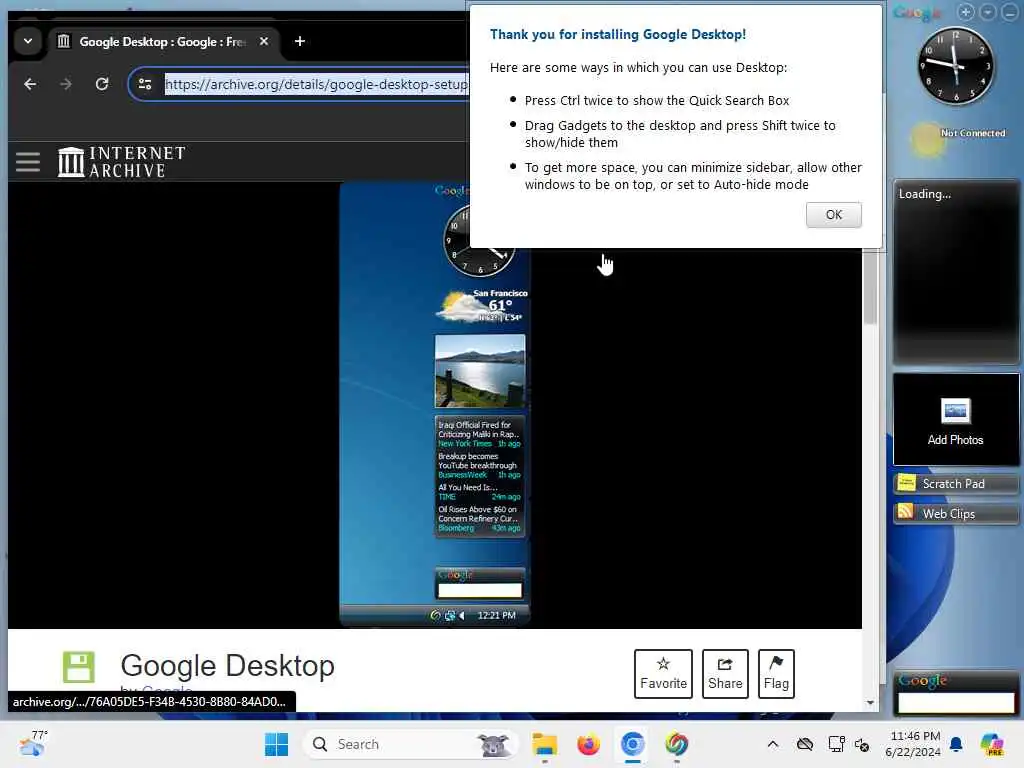Share the Google Desktop item
Screen dimensions: 1024x768
click(x=725, y=673)
